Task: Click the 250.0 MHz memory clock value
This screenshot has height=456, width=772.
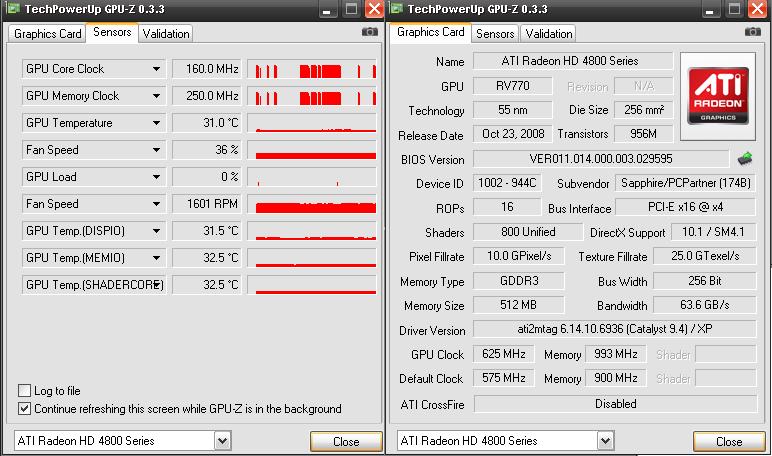Action: pos(207,96)
